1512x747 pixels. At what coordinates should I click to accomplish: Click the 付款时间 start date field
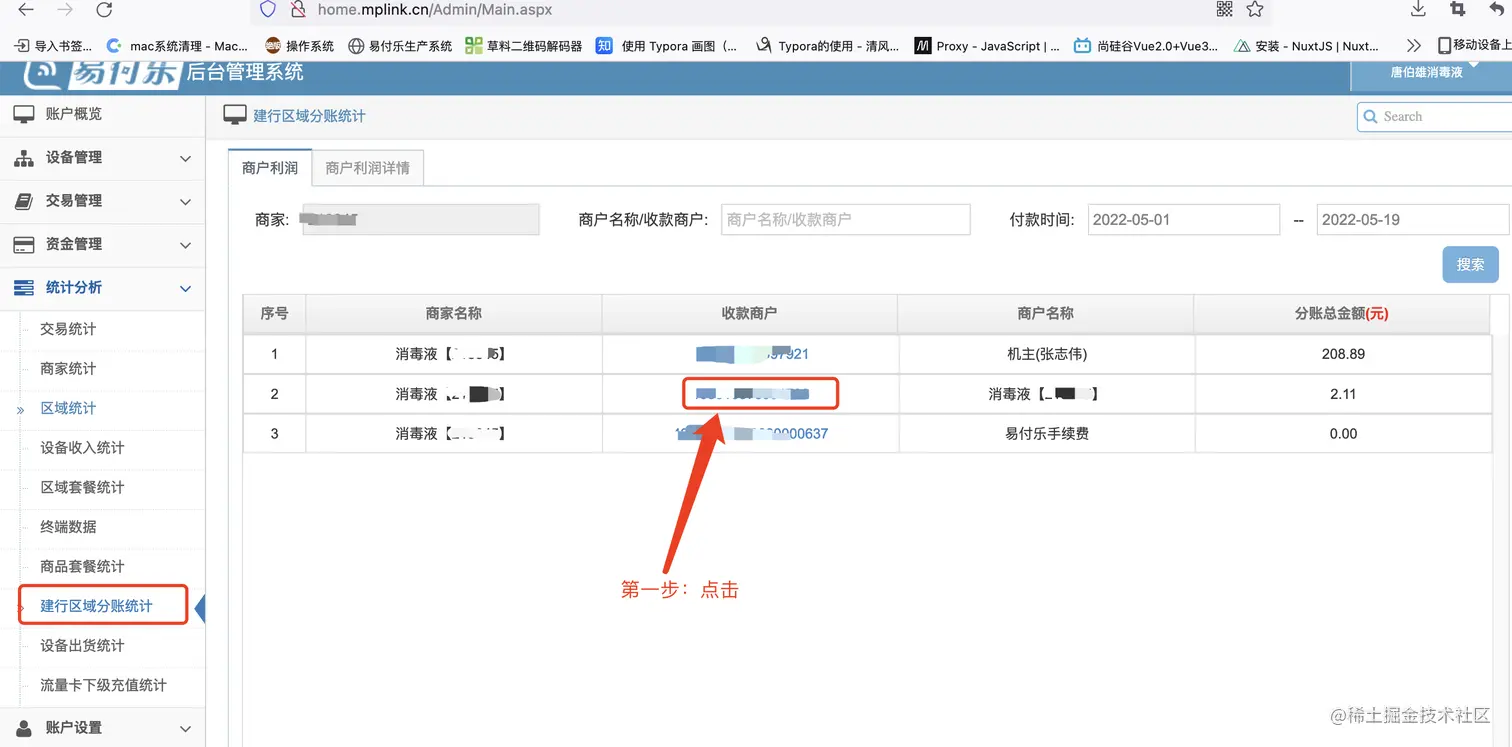1184,219
